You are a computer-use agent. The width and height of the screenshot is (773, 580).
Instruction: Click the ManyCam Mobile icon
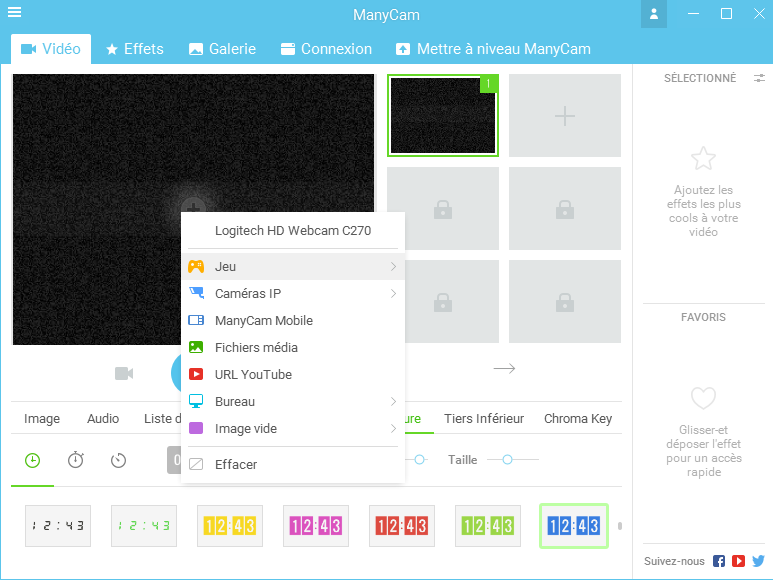point(196,320)
